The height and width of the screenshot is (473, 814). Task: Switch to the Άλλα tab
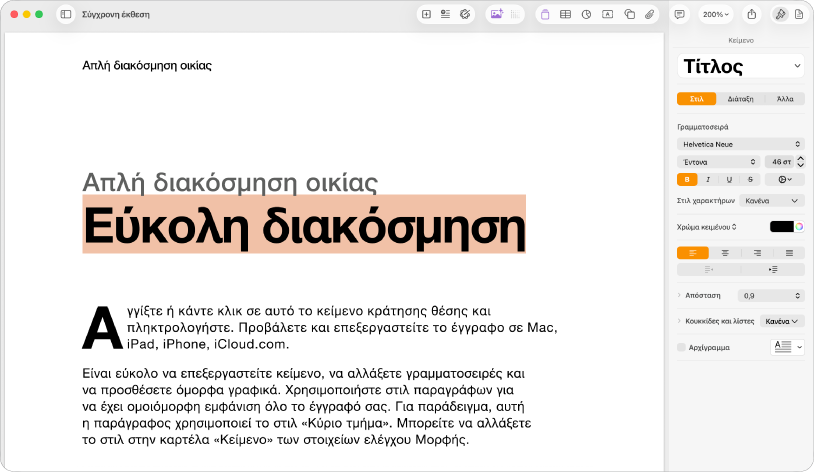click(x=785, y=99)
